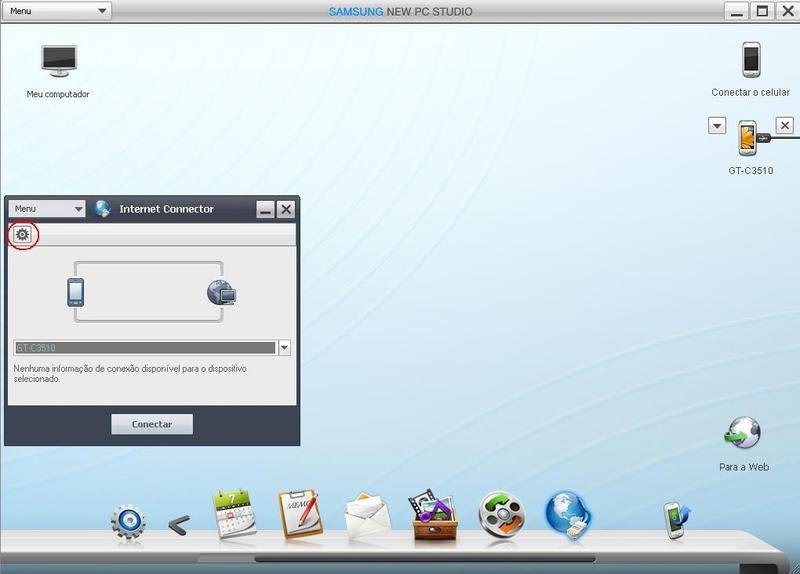
Task: Expand the GT-C3510 device selector arrow
Action: (x=284, y=347)
